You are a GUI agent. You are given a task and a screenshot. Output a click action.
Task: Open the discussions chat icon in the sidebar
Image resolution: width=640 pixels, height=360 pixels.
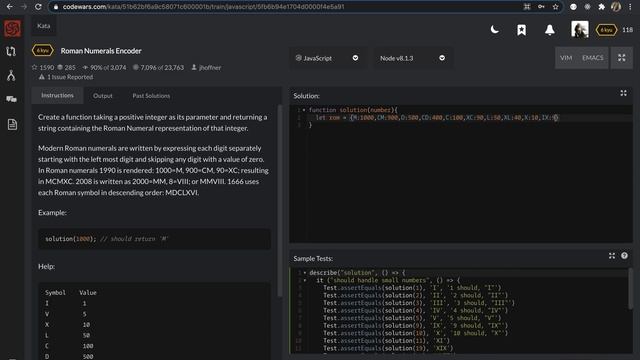coord(11,99)
